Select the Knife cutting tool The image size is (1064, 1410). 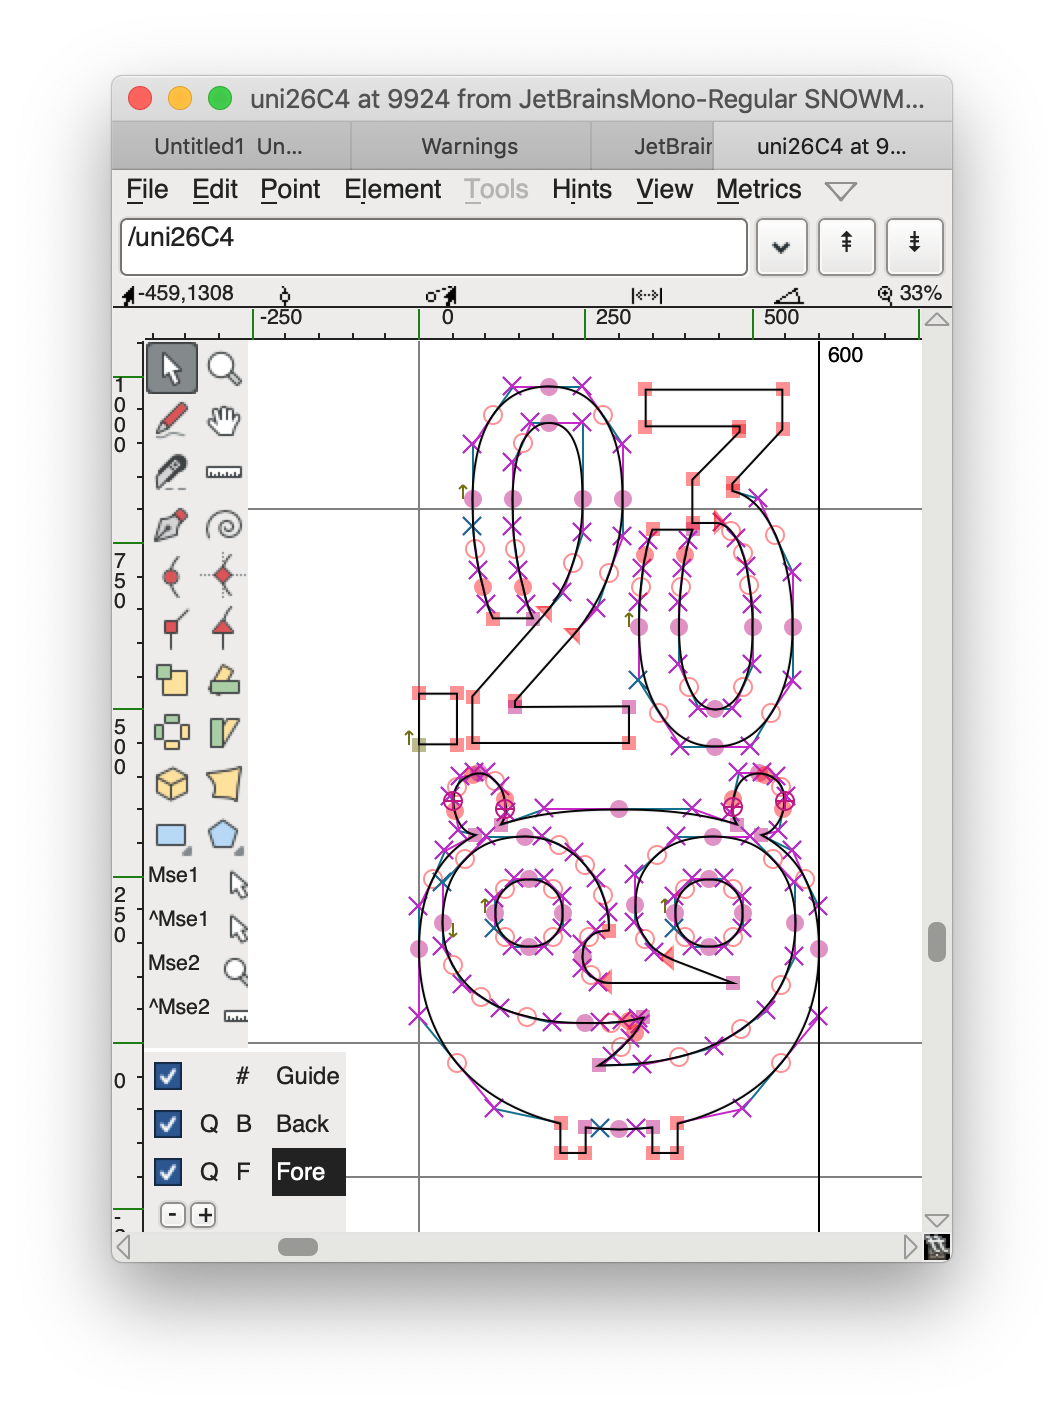point(172,472)
